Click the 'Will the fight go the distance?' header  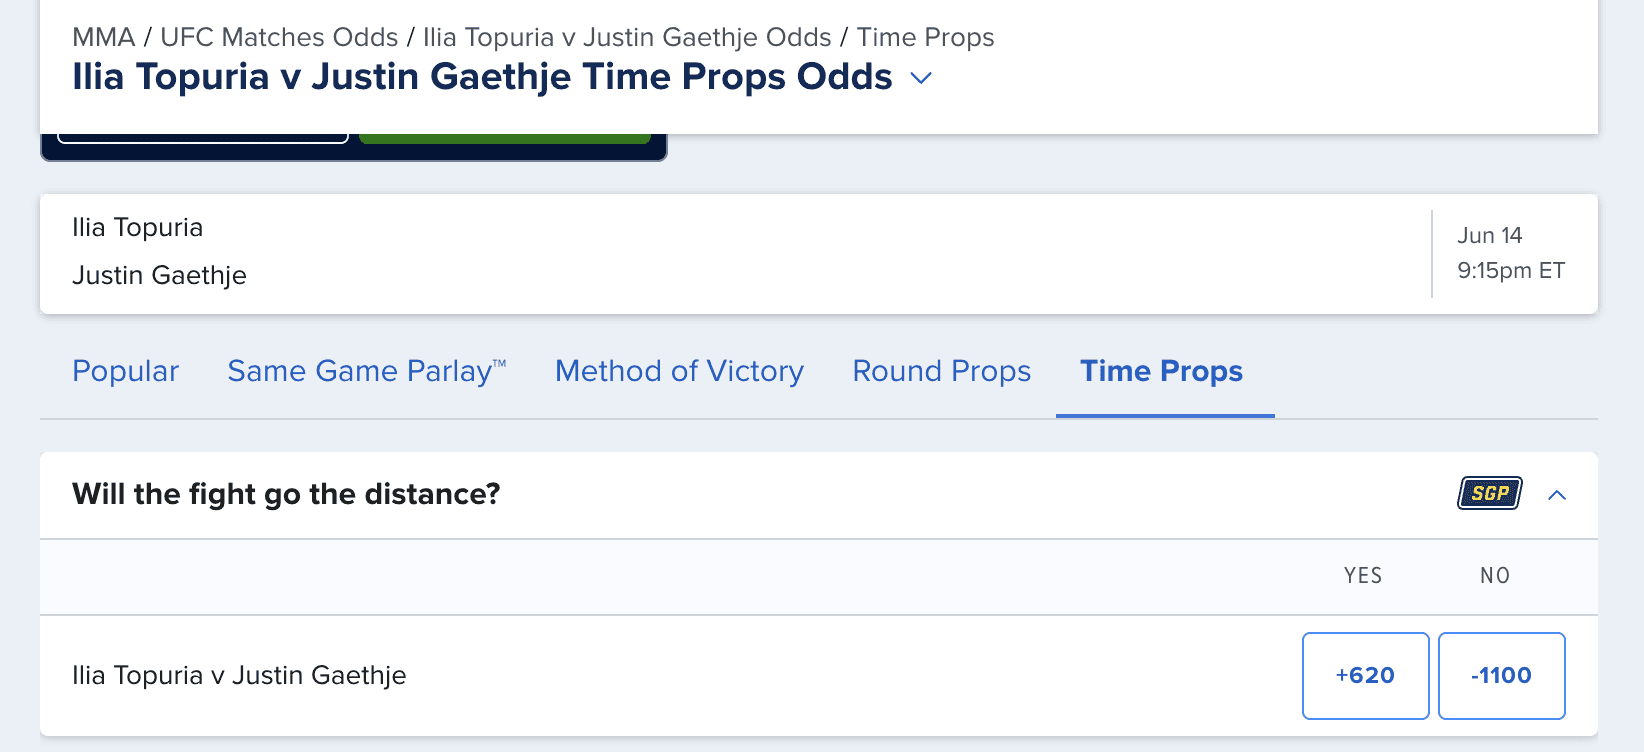pos(286,494)
